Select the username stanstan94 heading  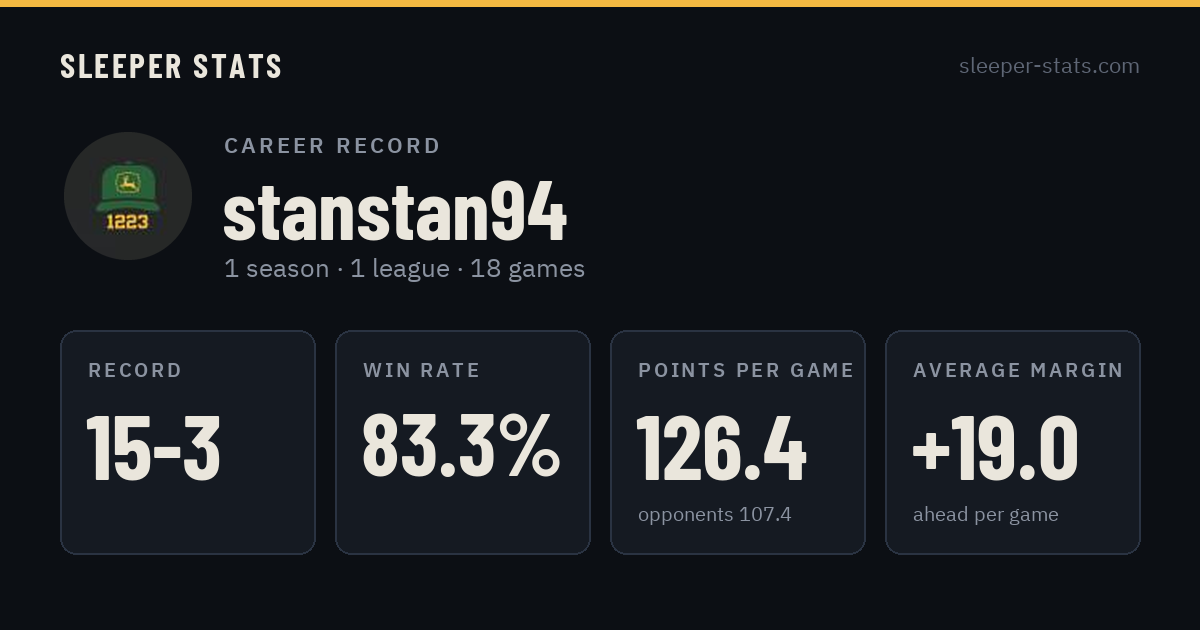pyautogui.click(x=395, y=213)
